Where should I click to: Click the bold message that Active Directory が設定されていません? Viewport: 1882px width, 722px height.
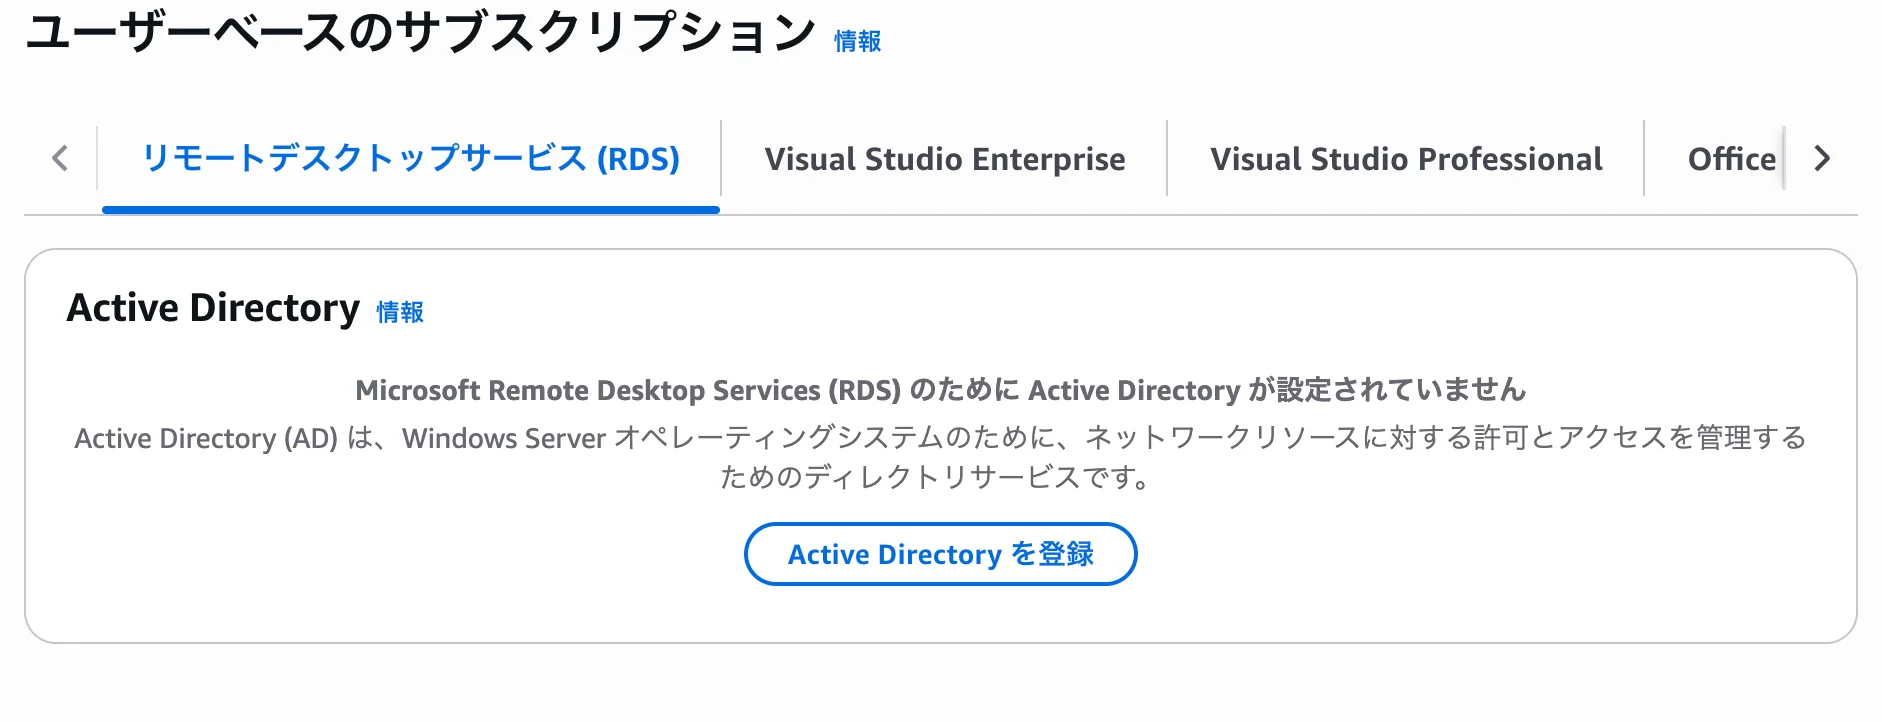(941, 389)
